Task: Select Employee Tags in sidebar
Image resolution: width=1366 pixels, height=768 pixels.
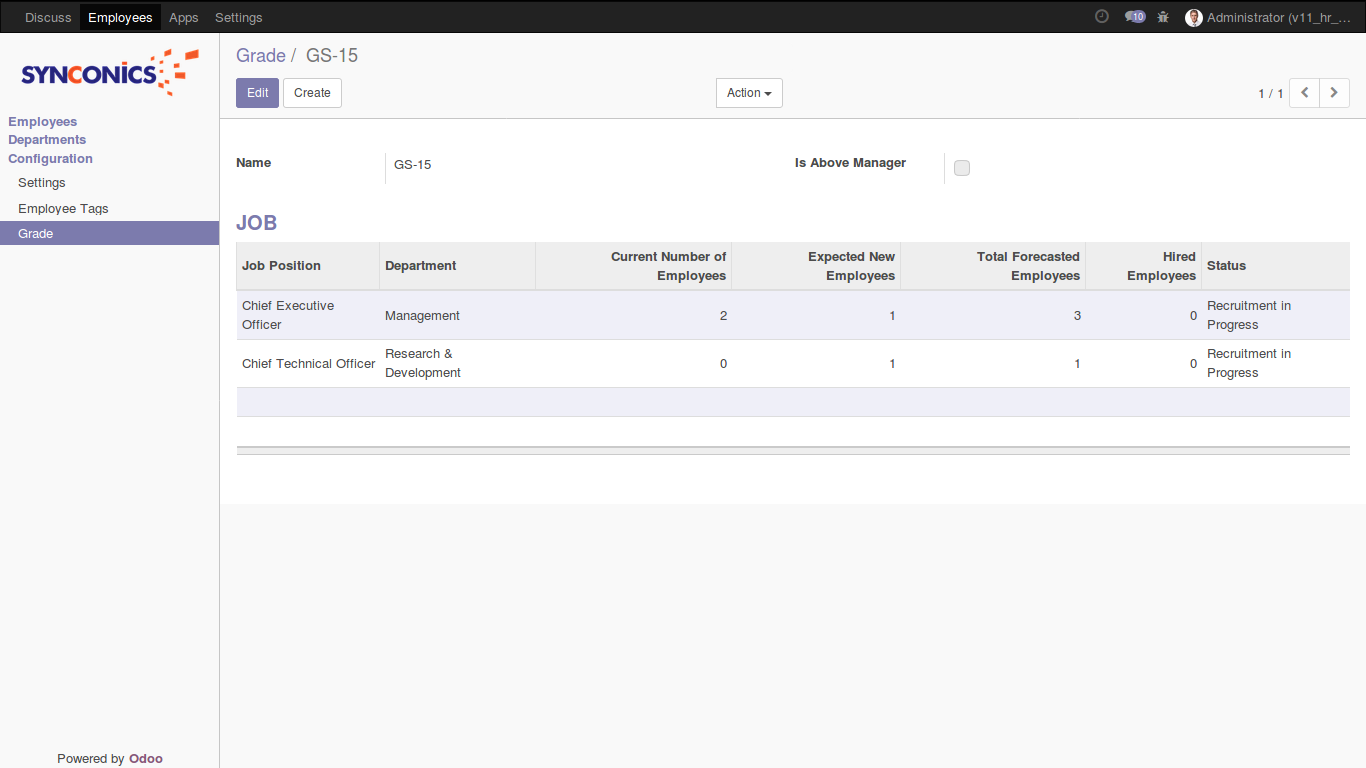Action: pyautogui.click(x=63, y=209)
